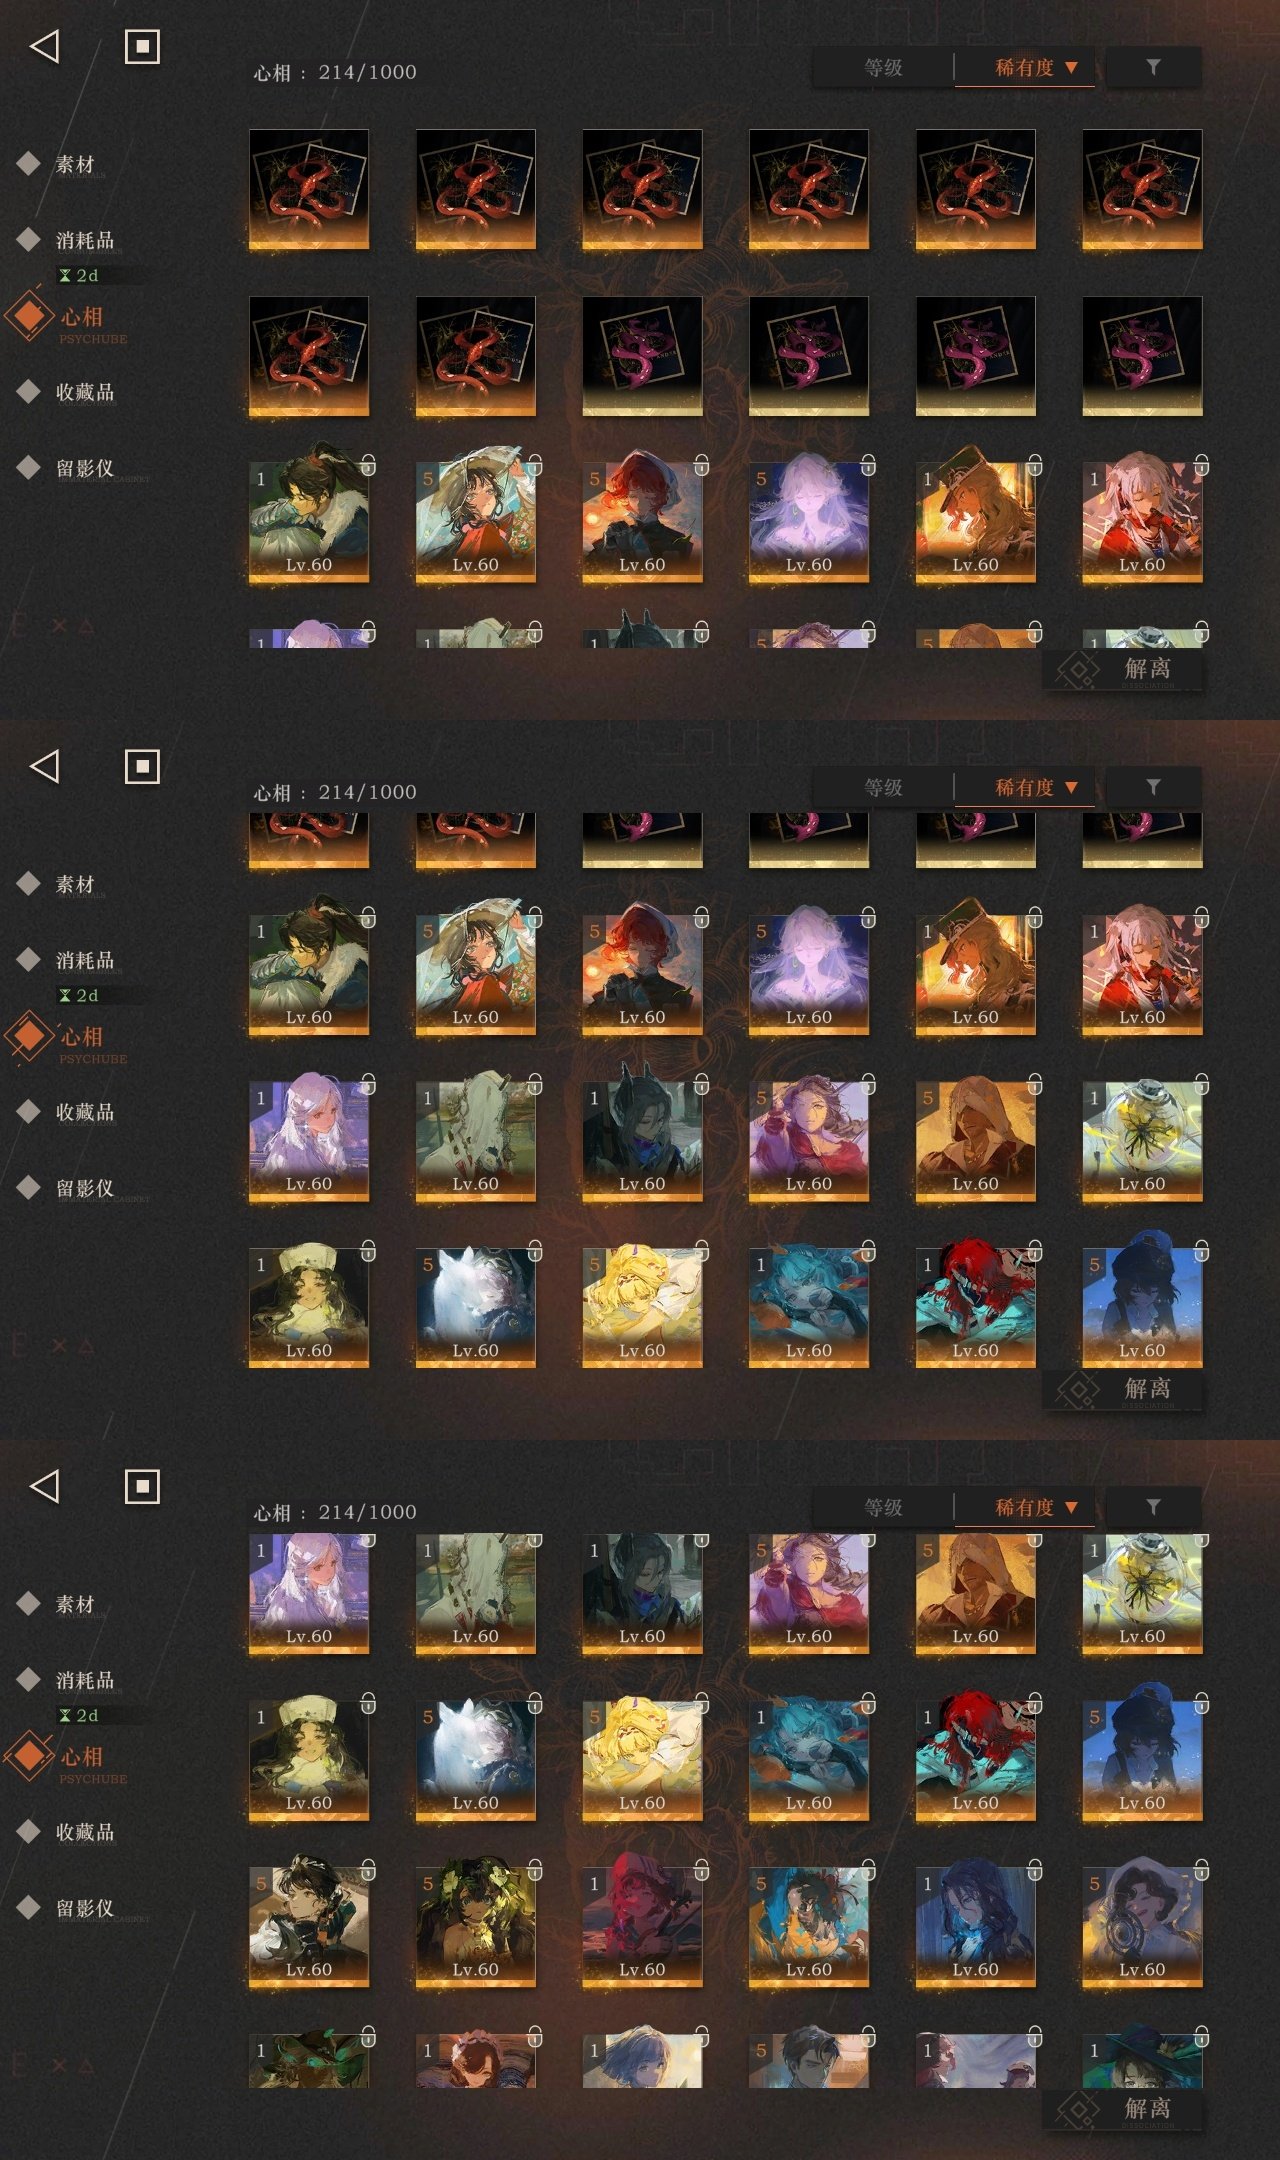This screenshot has width=1280, height=2160.
Task: Click the 解离 button in the bottom screenshot
Action: click(x=1123, y=2109)
